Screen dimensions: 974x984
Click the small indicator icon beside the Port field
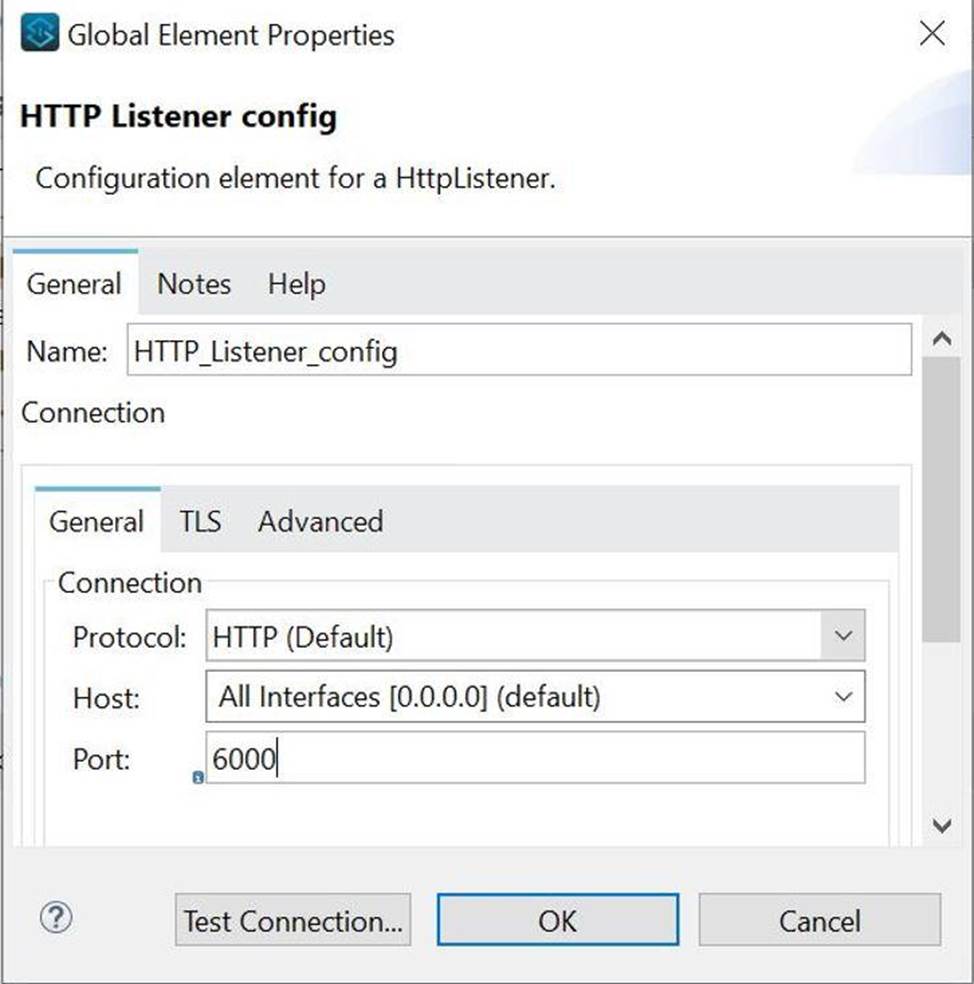(198, 777)
